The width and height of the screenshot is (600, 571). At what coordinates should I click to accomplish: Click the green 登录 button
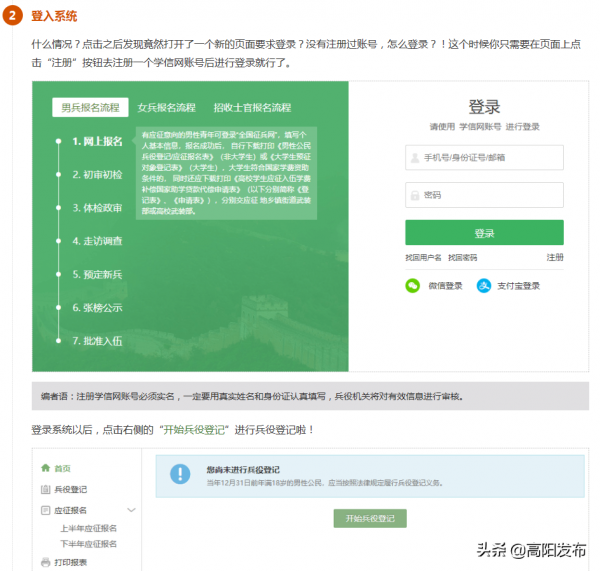[x=484, y=232]
